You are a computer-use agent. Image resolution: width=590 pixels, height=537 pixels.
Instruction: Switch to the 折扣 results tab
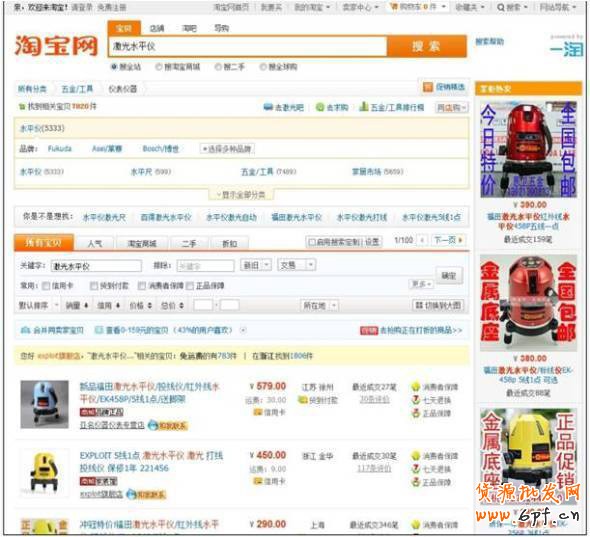(230, 244)
